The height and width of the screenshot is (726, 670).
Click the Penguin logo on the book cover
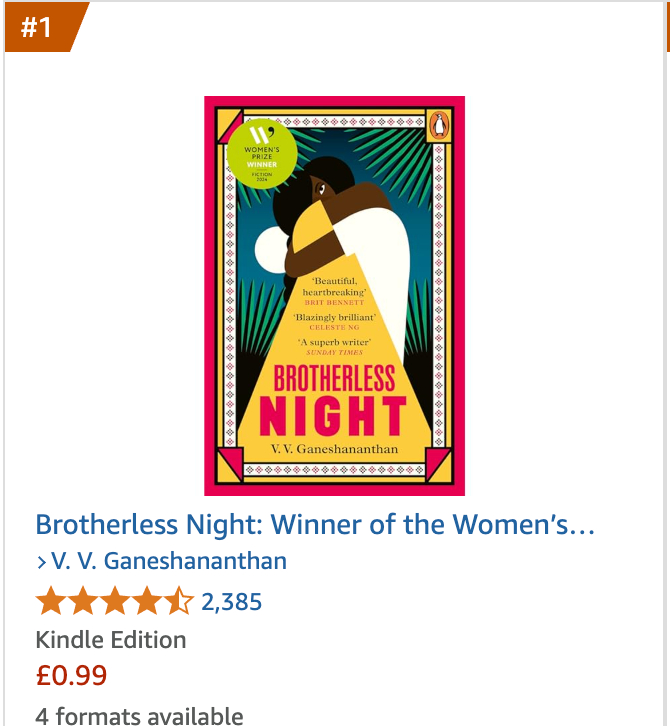point(435,125)
